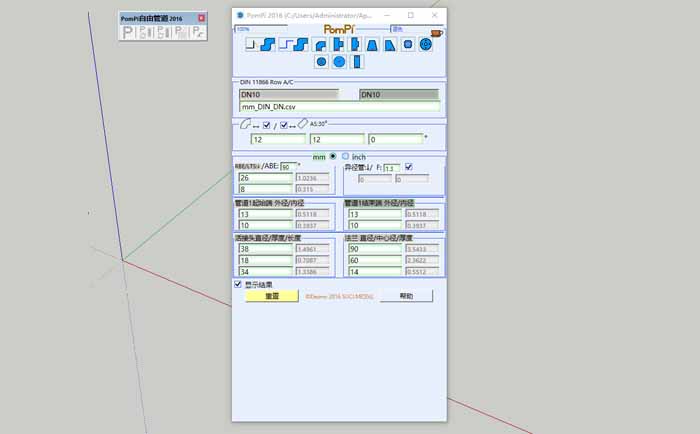Select the inch unit radio button
This screenshot has width=700, height=434.
pos(346,156)
